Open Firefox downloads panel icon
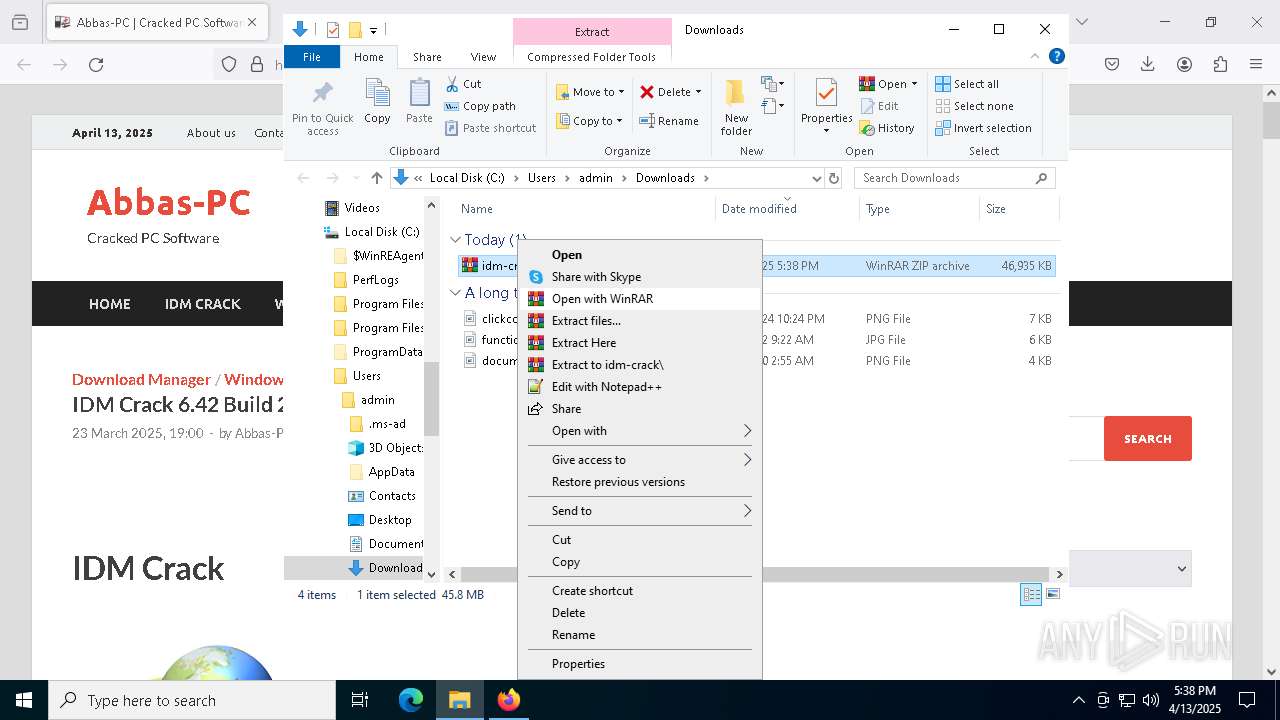 1148,65
